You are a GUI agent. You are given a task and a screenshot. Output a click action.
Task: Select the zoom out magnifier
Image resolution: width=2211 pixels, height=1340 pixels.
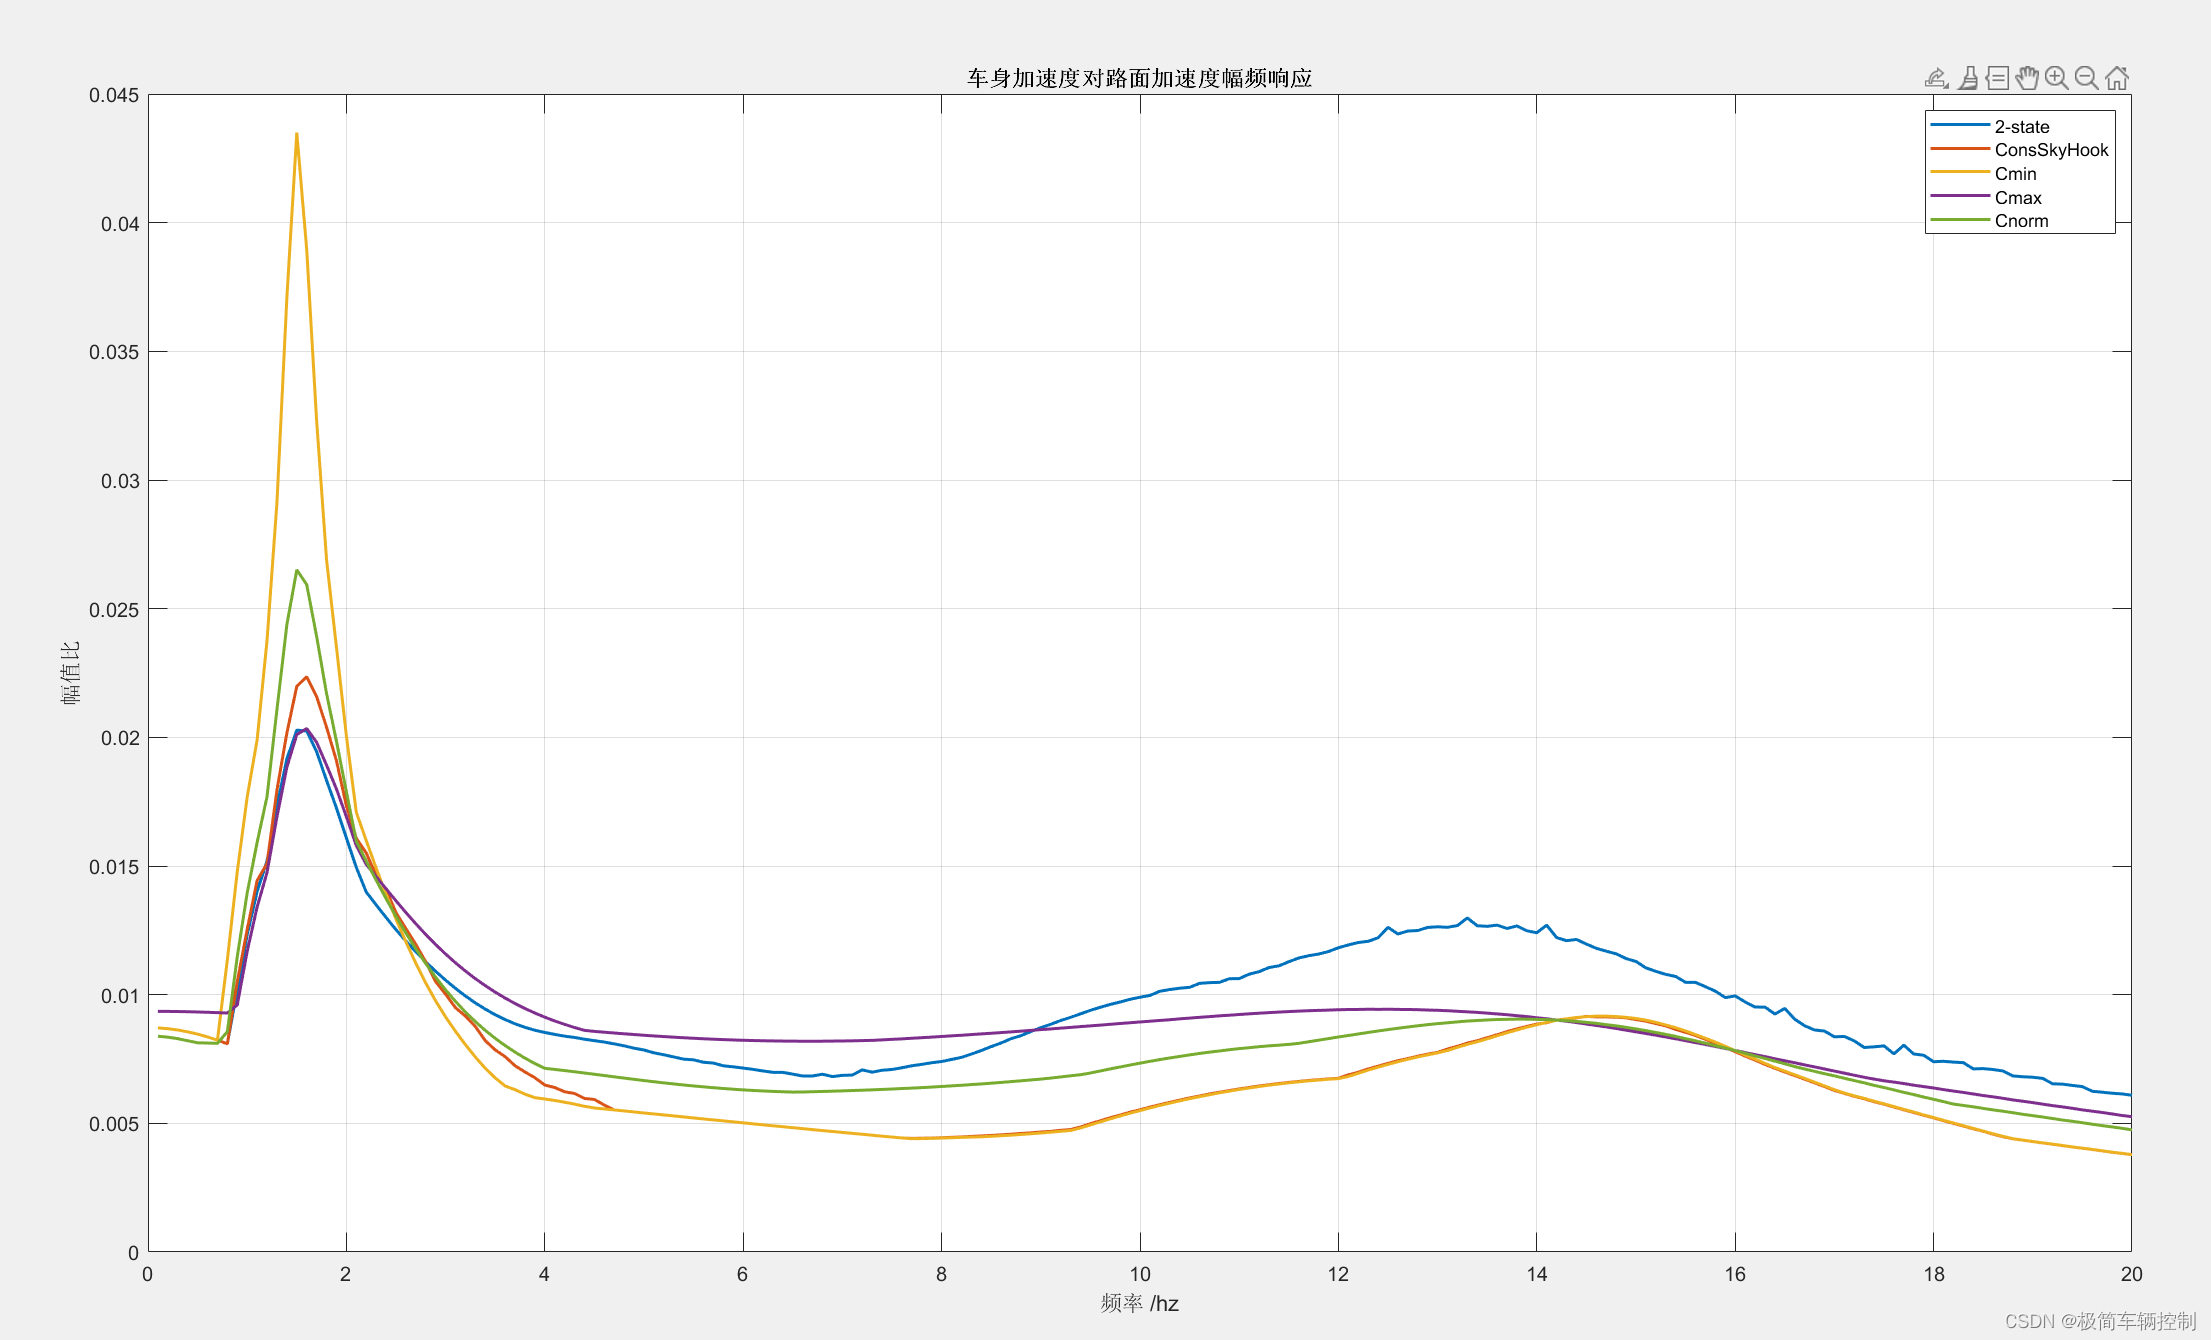click(x=2086, y=78)
